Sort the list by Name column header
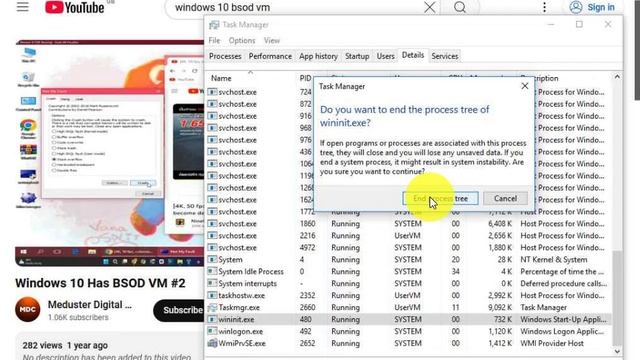The width and height of the screenshot is (640, 360). point(221,78)
